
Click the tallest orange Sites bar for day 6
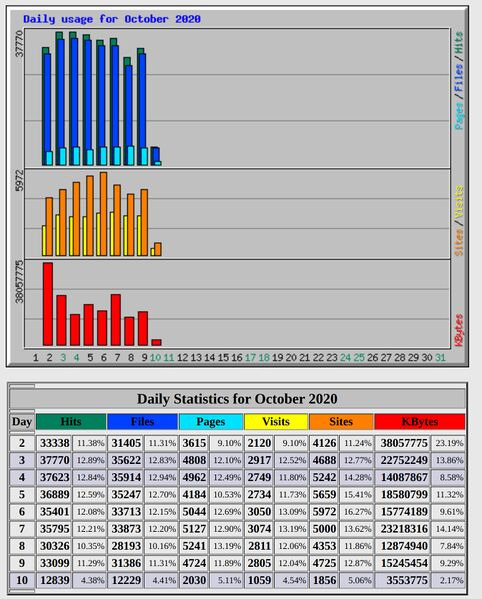coord(104,214)
